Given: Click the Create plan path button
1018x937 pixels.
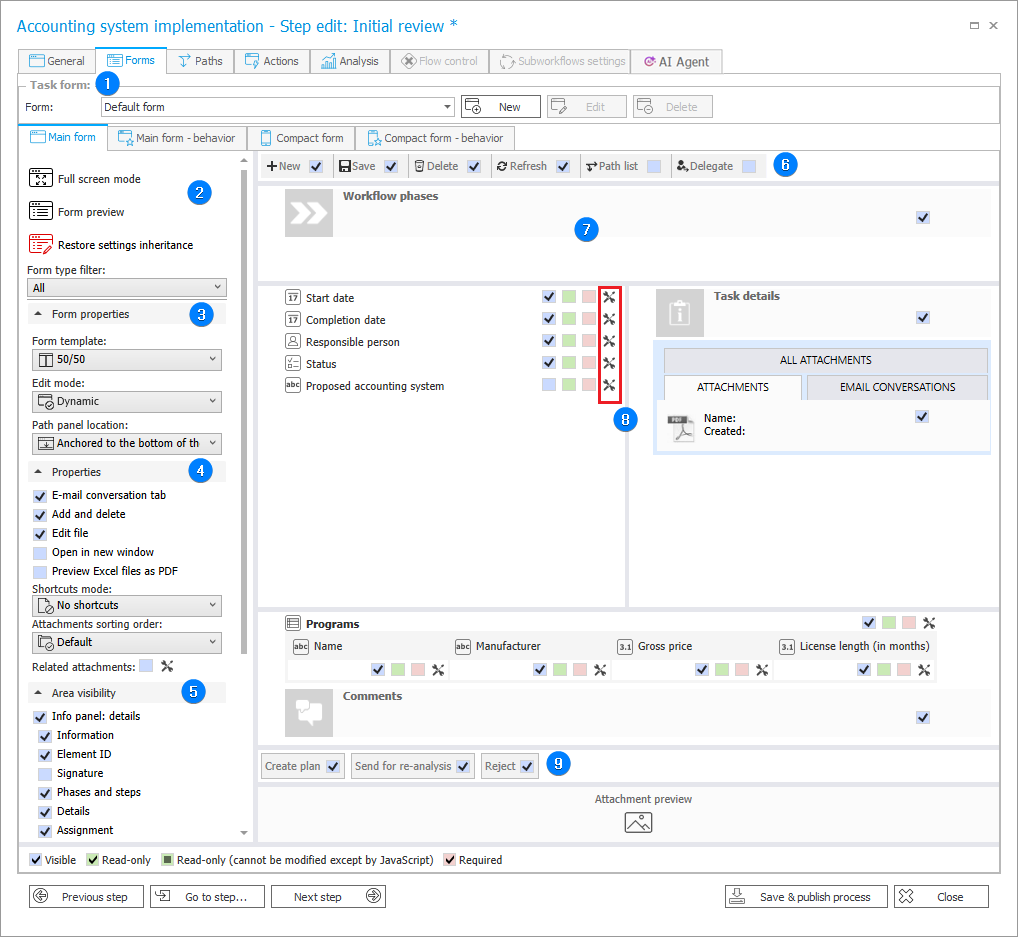Looking at the screenshot, I should [x=303, y=766].
